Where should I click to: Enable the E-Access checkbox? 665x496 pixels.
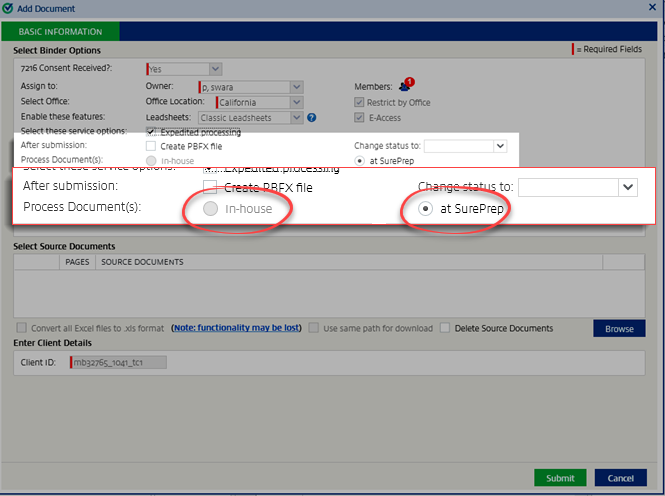(x=360, y=117)
